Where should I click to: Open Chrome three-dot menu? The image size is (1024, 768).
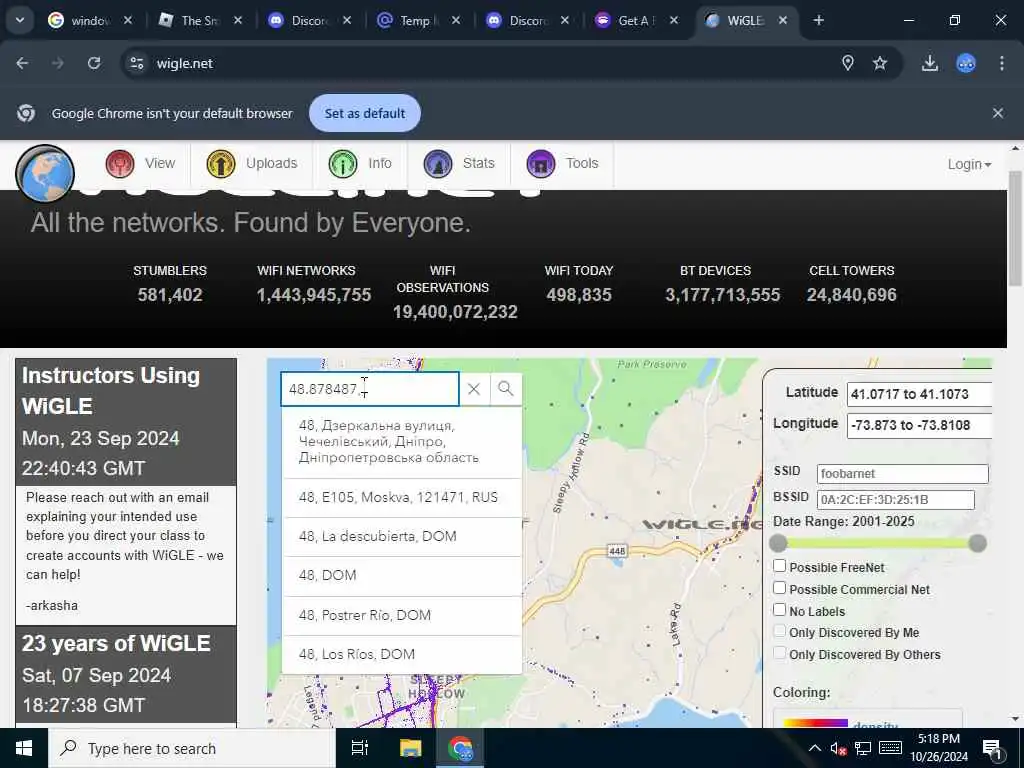pyautogui.click(x=1001, y=63)
